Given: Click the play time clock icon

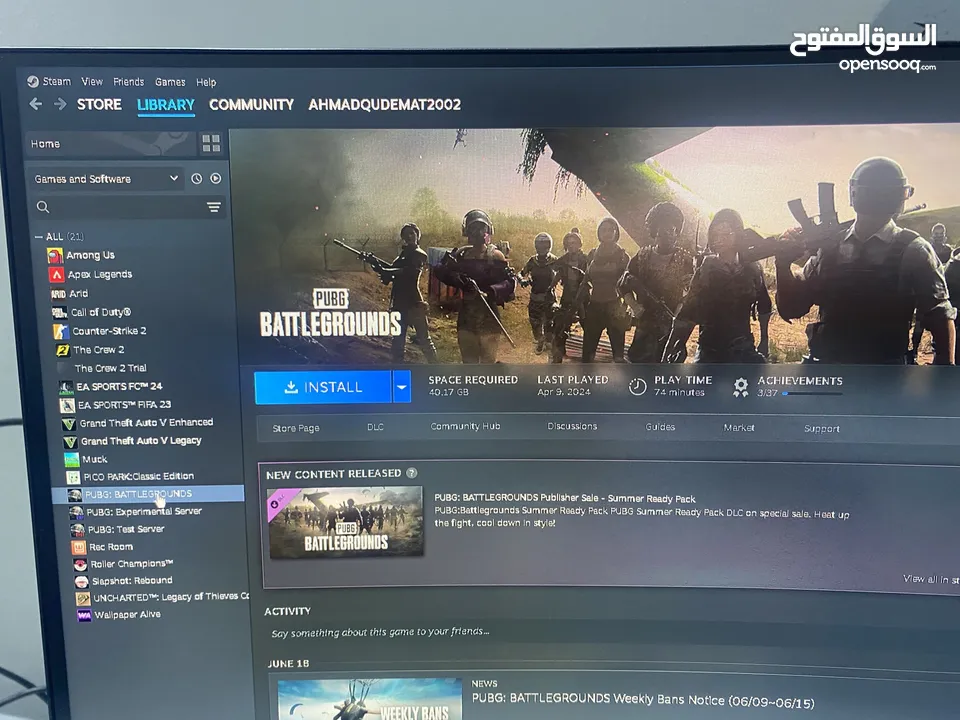Looking at the screenshot, I should point(637,386).
